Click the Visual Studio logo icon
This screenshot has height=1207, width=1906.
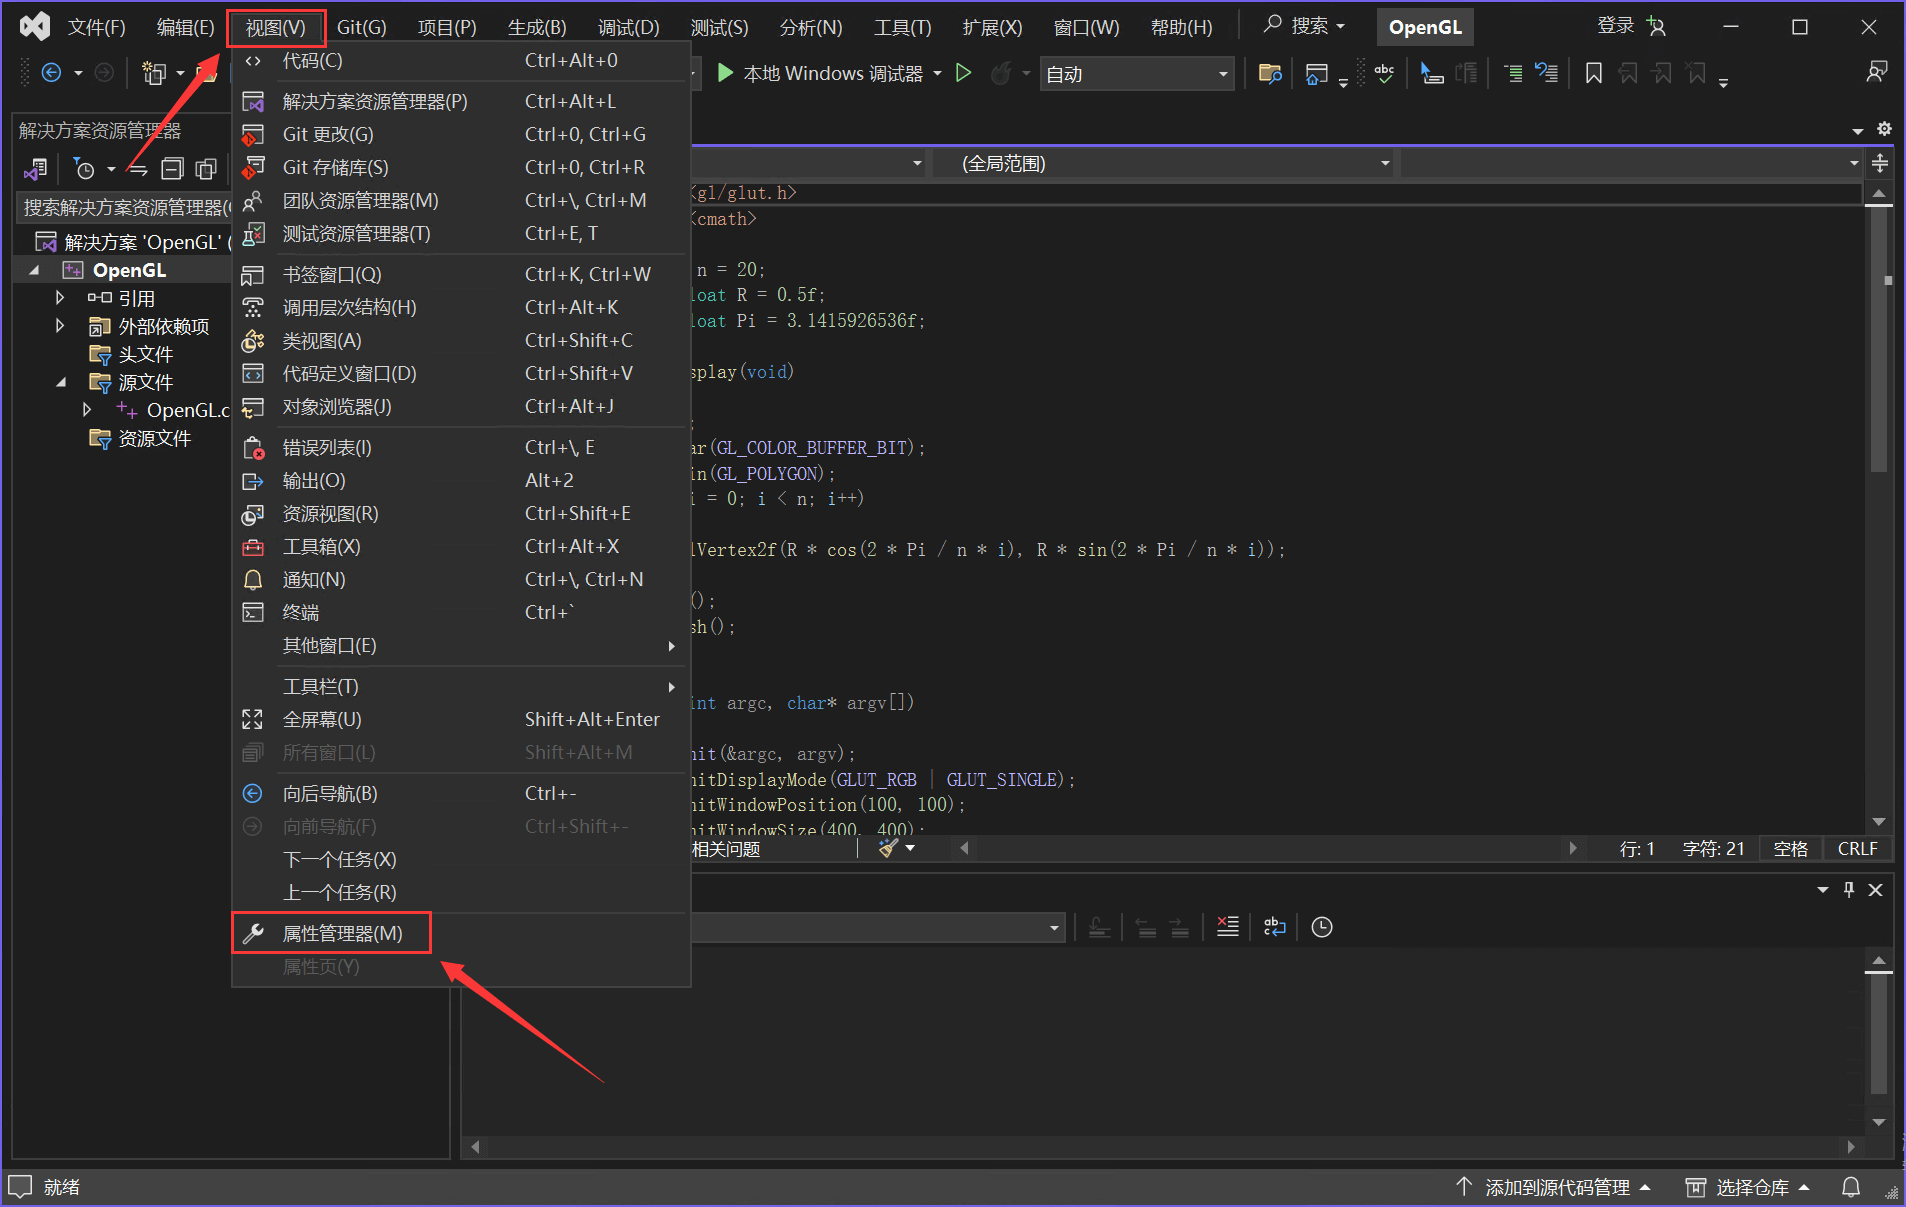tap(35, 27)
